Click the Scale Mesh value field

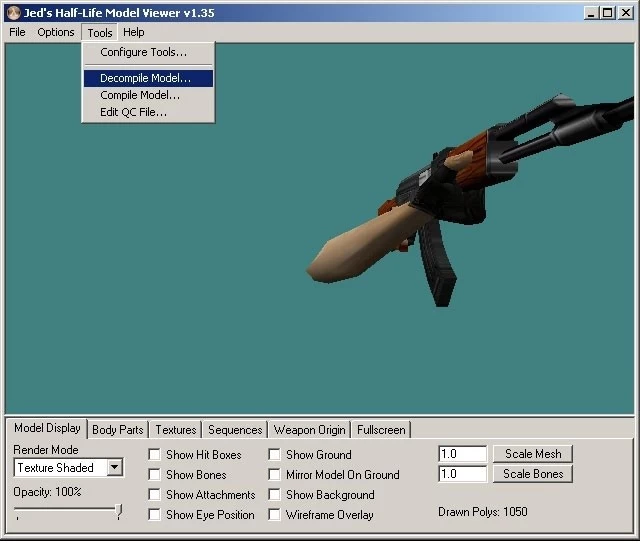[462, 454]
